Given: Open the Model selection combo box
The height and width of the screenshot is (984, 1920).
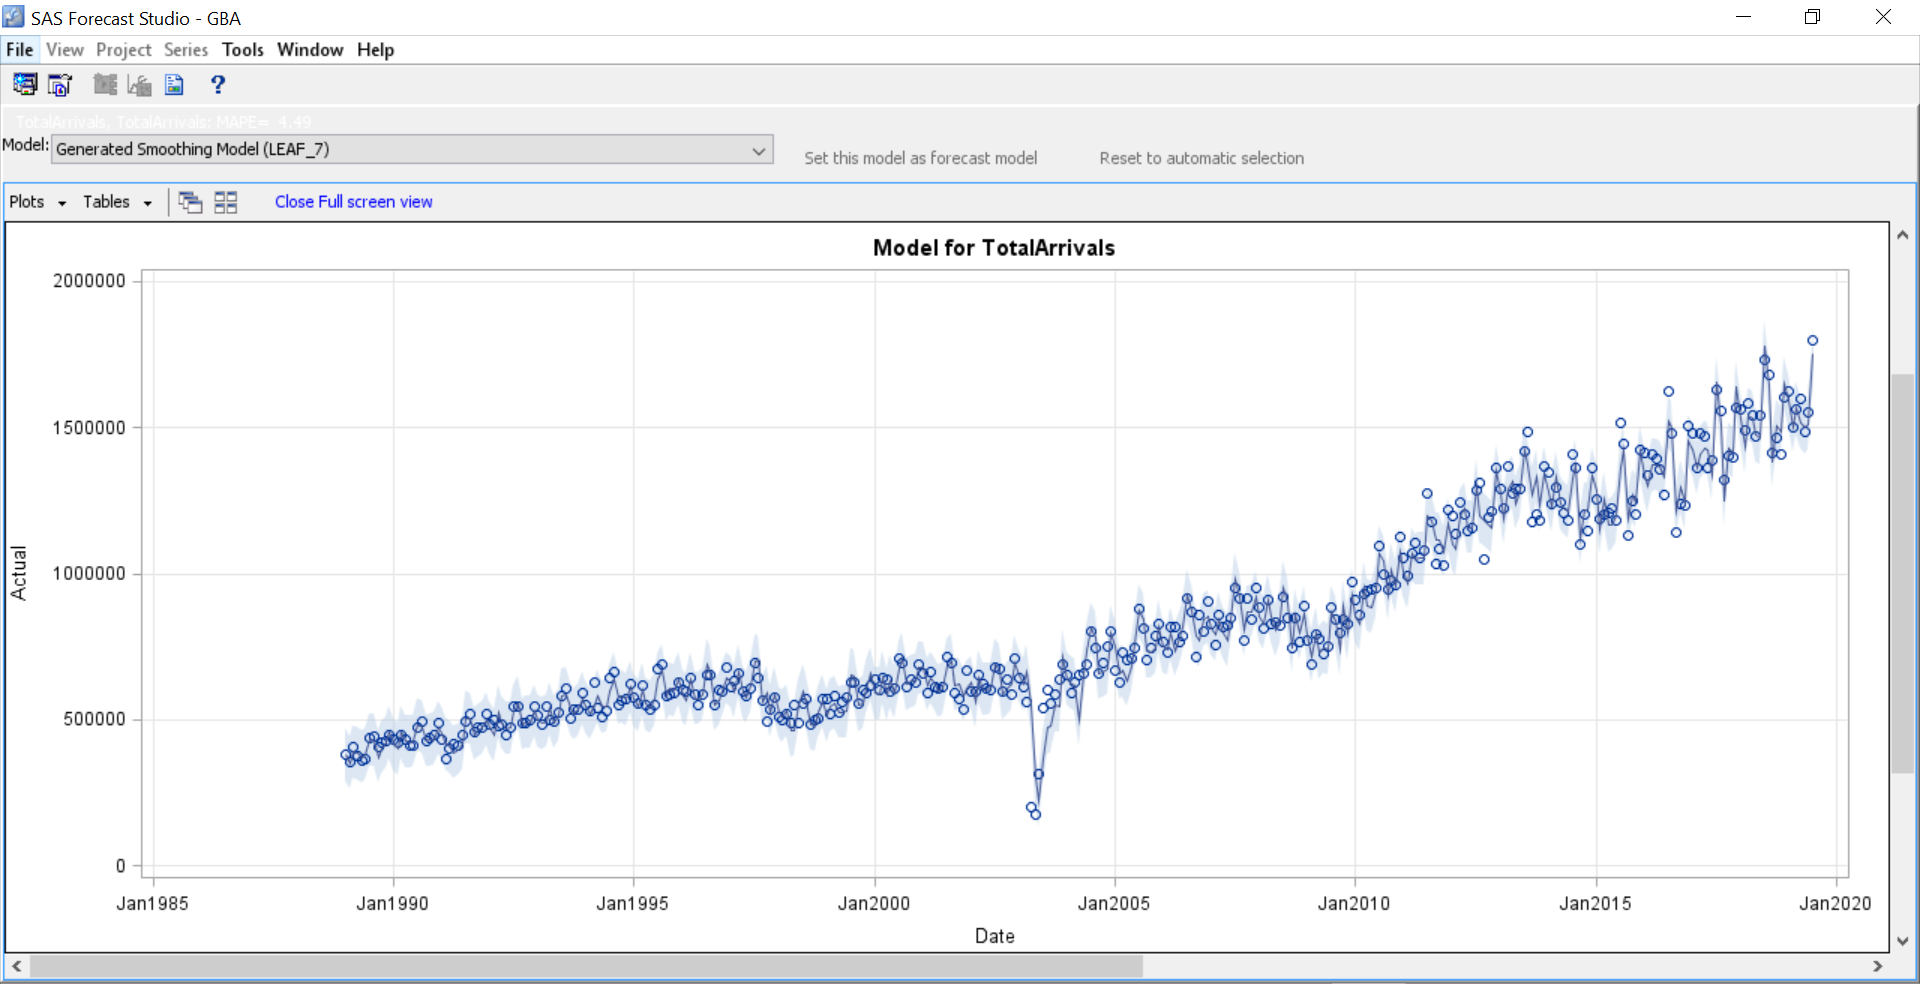Looking at the screenshot, I should point(412,149).
